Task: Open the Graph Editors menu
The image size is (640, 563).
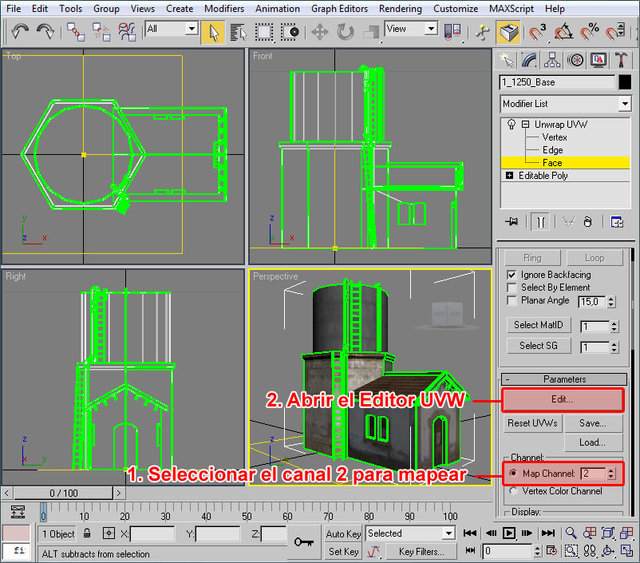Action: point(339,8)
